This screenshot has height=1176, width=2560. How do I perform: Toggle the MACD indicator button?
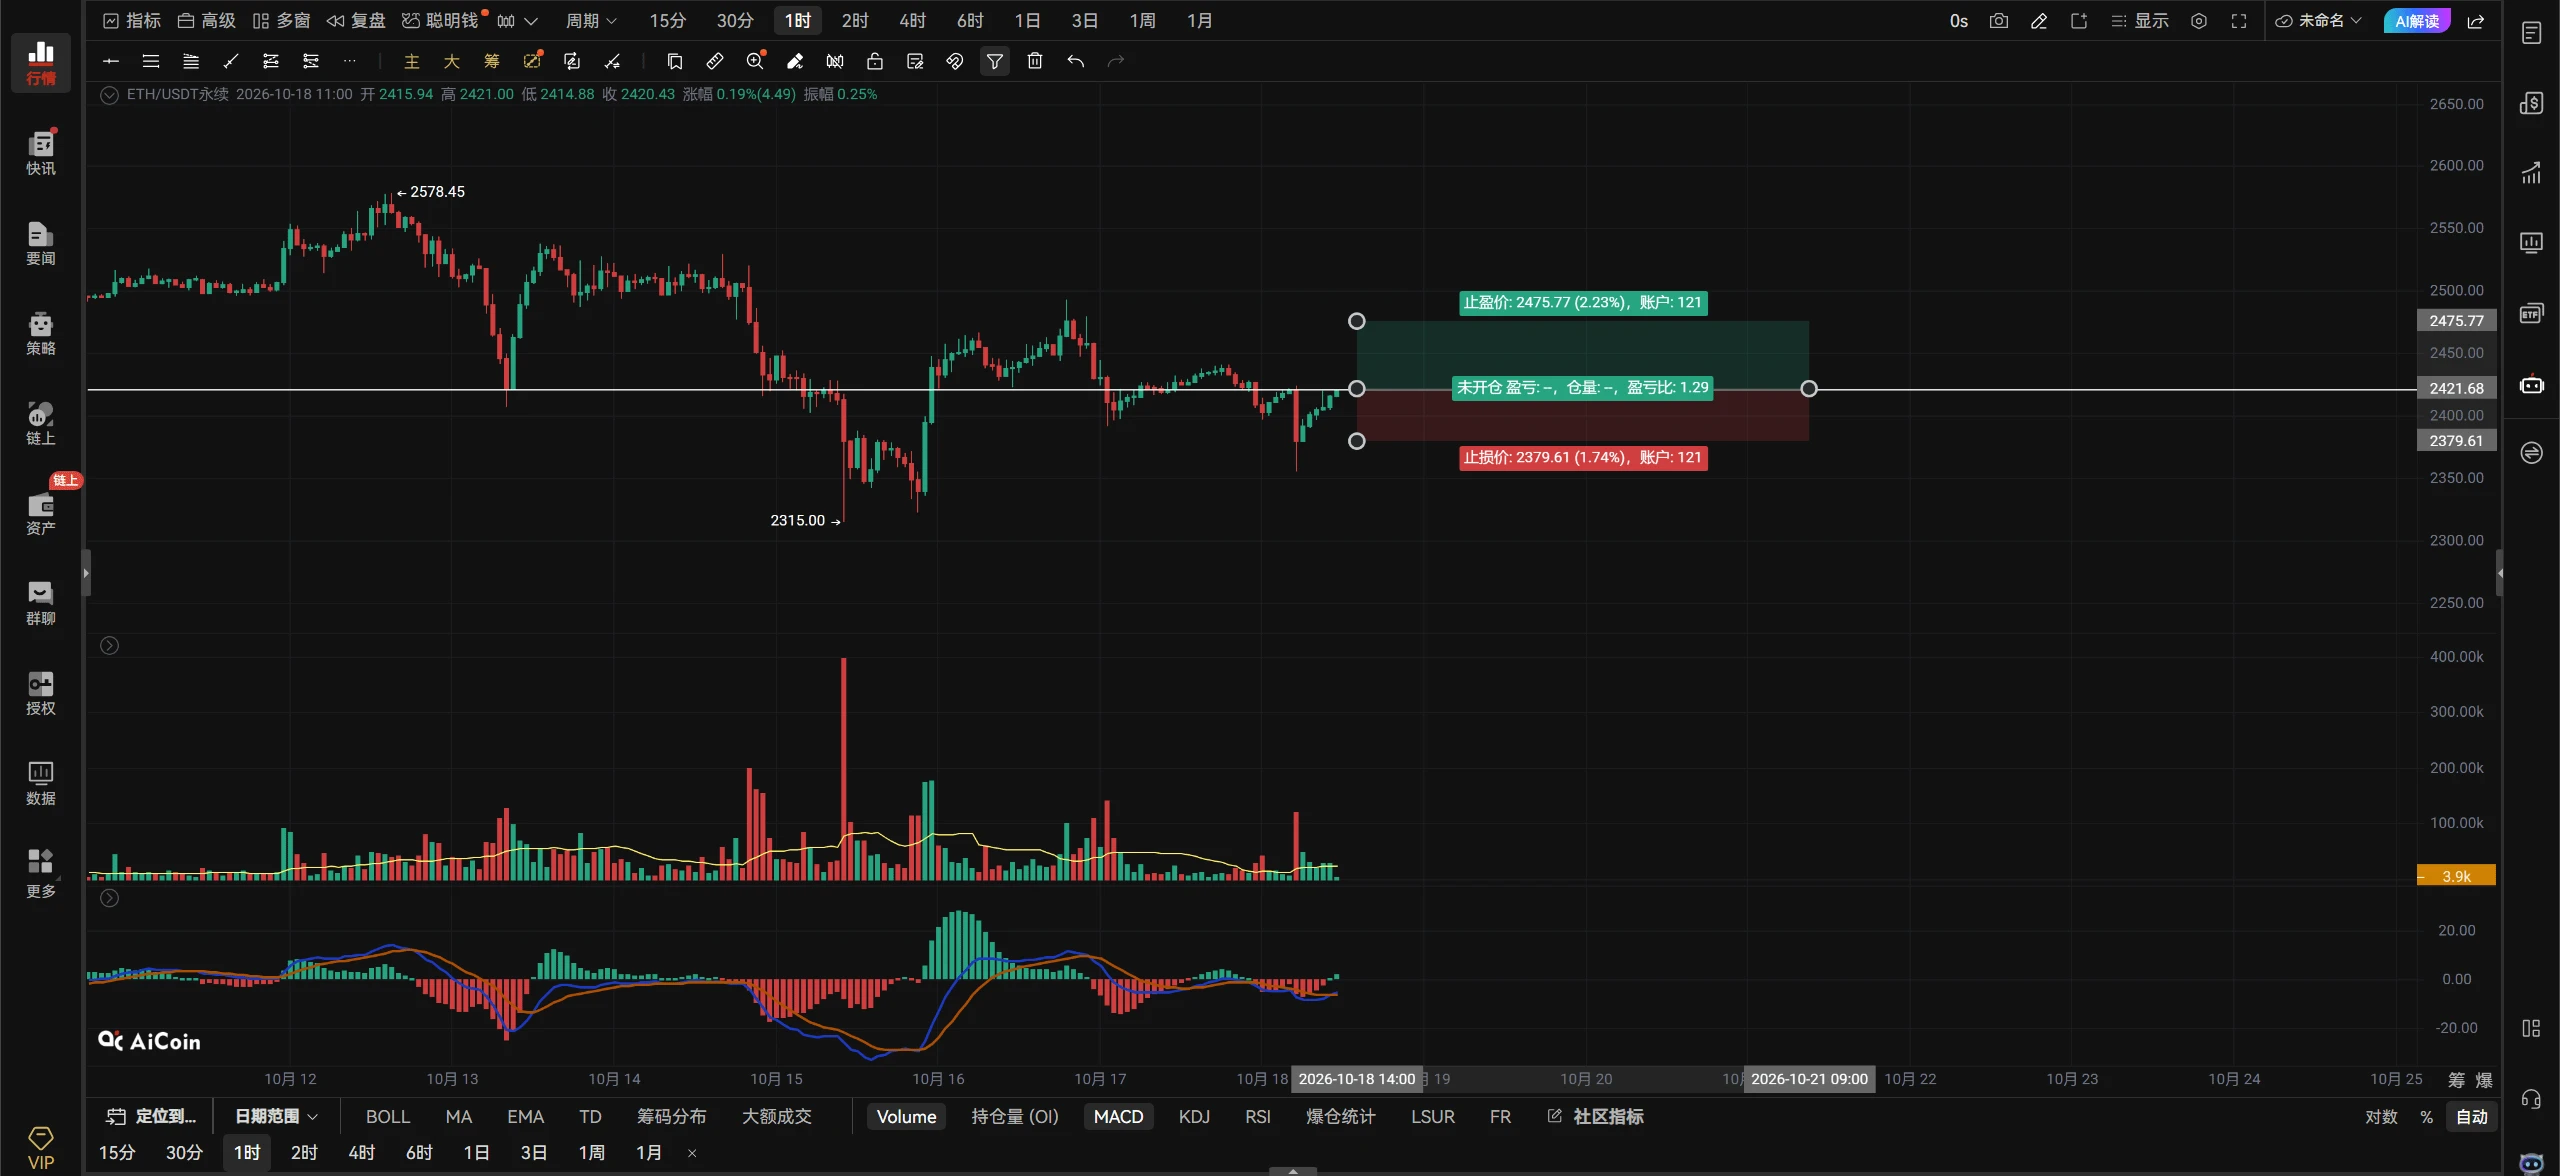coord(1118,1116)
